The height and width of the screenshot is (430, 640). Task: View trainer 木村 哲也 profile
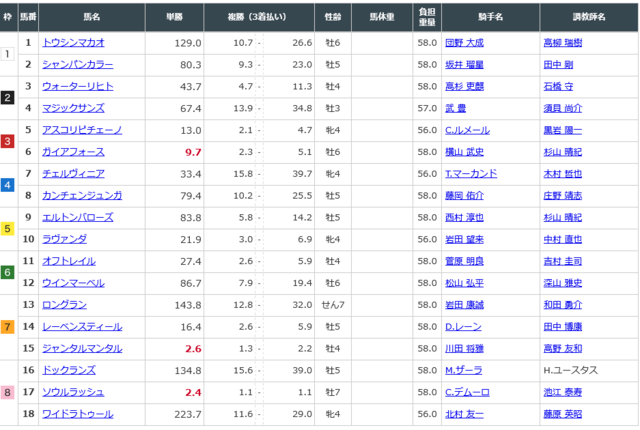561,174
